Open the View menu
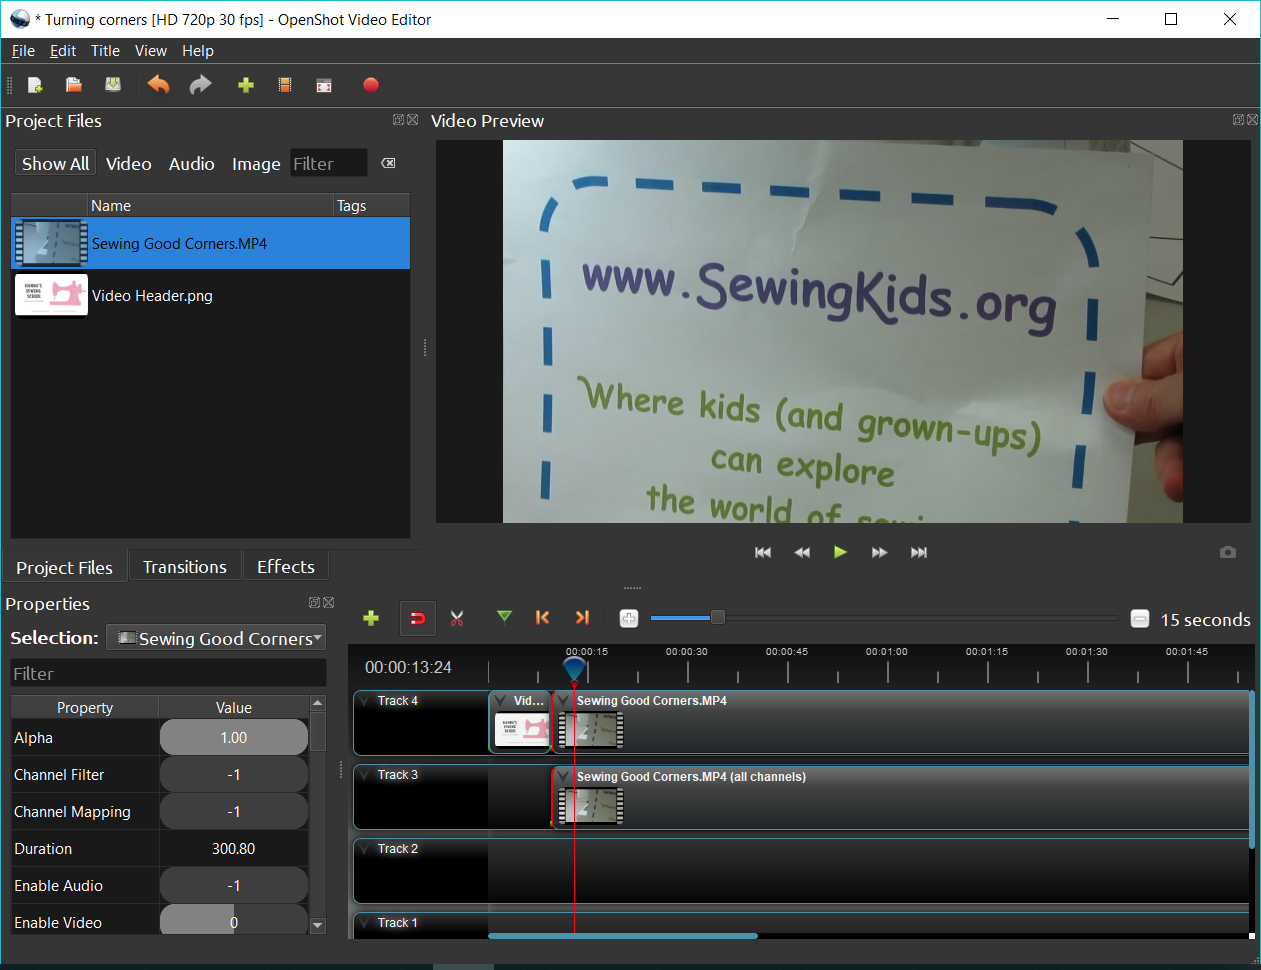 151,51
